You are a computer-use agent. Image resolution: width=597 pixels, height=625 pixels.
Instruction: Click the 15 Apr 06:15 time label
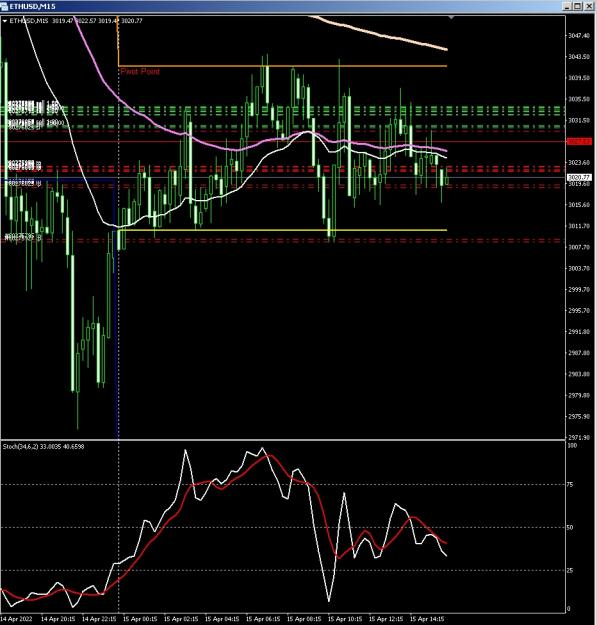pos(263,619)
